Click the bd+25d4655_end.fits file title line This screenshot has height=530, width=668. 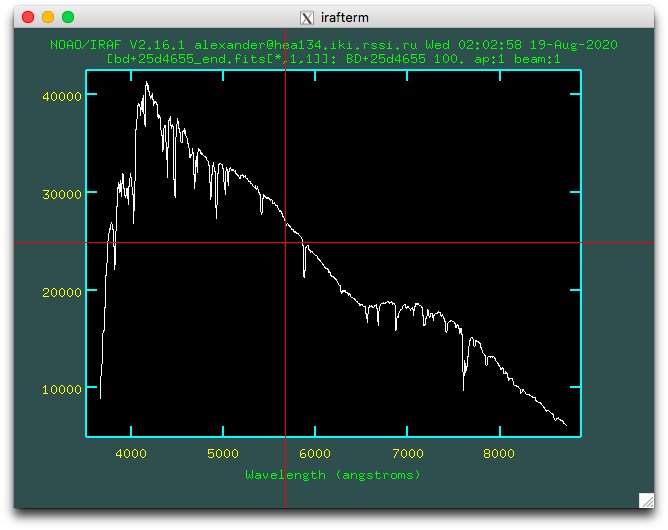tap(334, 59)
